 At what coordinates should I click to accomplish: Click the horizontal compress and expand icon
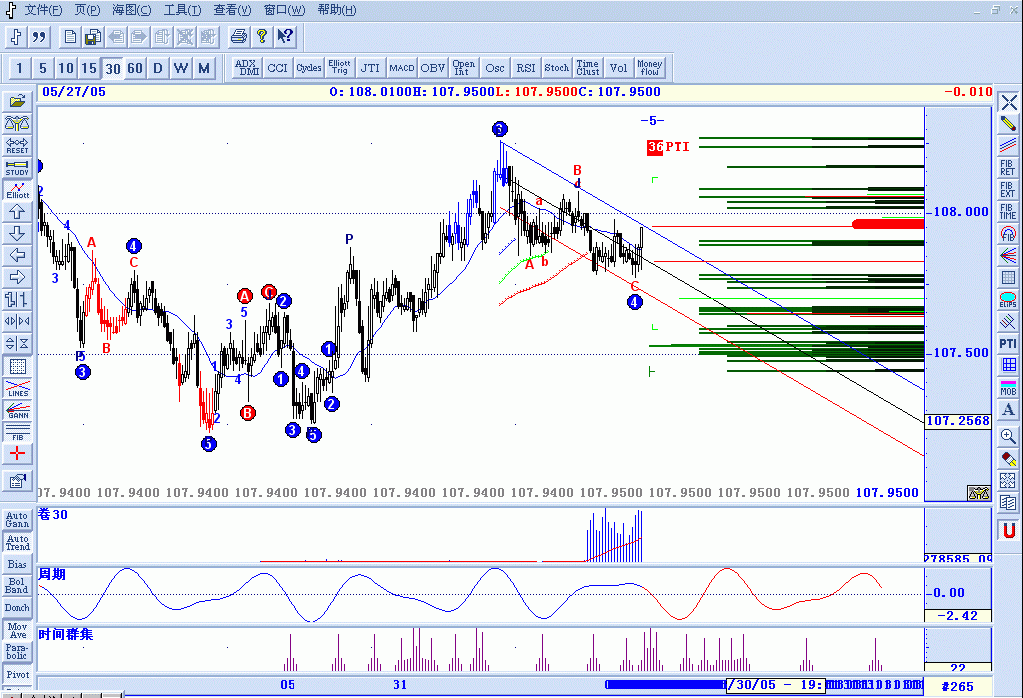pos(17,321)
